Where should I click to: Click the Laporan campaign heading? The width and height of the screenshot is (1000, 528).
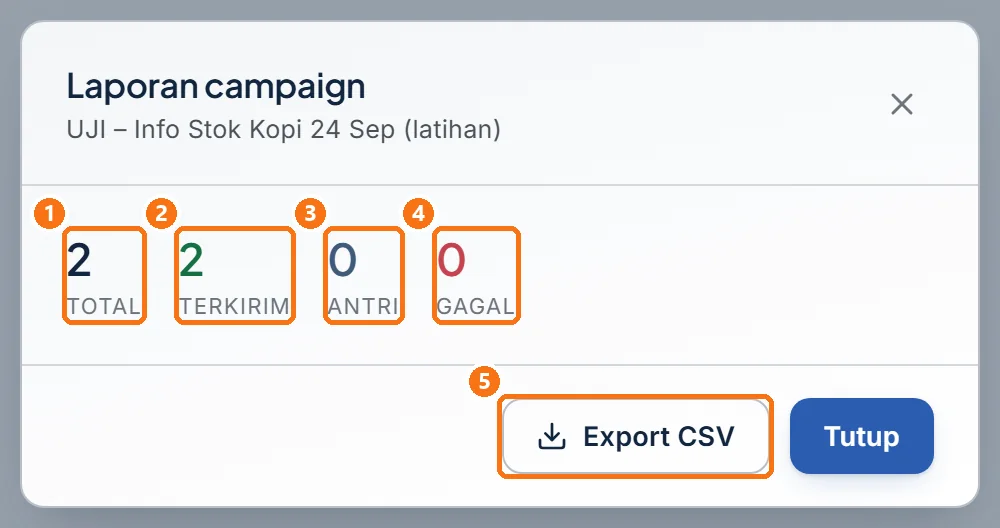[x=216, y=87]
